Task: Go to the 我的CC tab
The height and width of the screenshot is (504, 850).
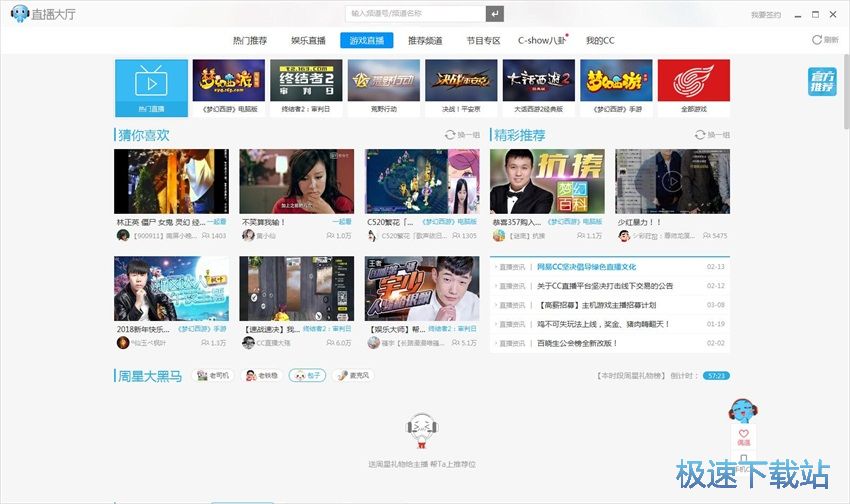Action: click(600, 40)
